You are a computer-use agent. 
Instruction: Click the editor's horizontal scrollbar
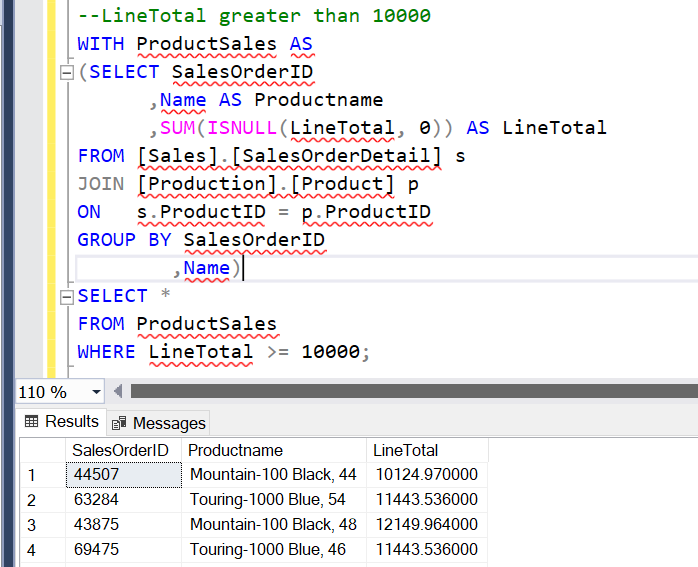point(400,391)
